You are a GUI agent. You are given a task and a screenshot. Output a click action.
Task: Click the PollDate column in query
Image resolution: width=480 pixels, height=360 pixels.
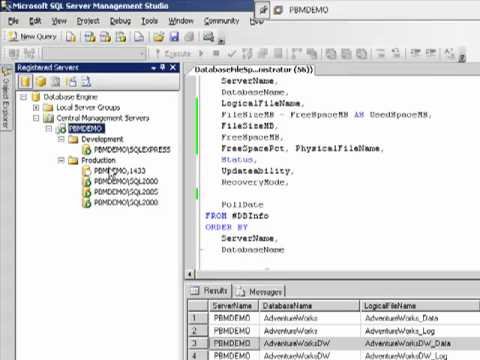[x=242, y=205]
